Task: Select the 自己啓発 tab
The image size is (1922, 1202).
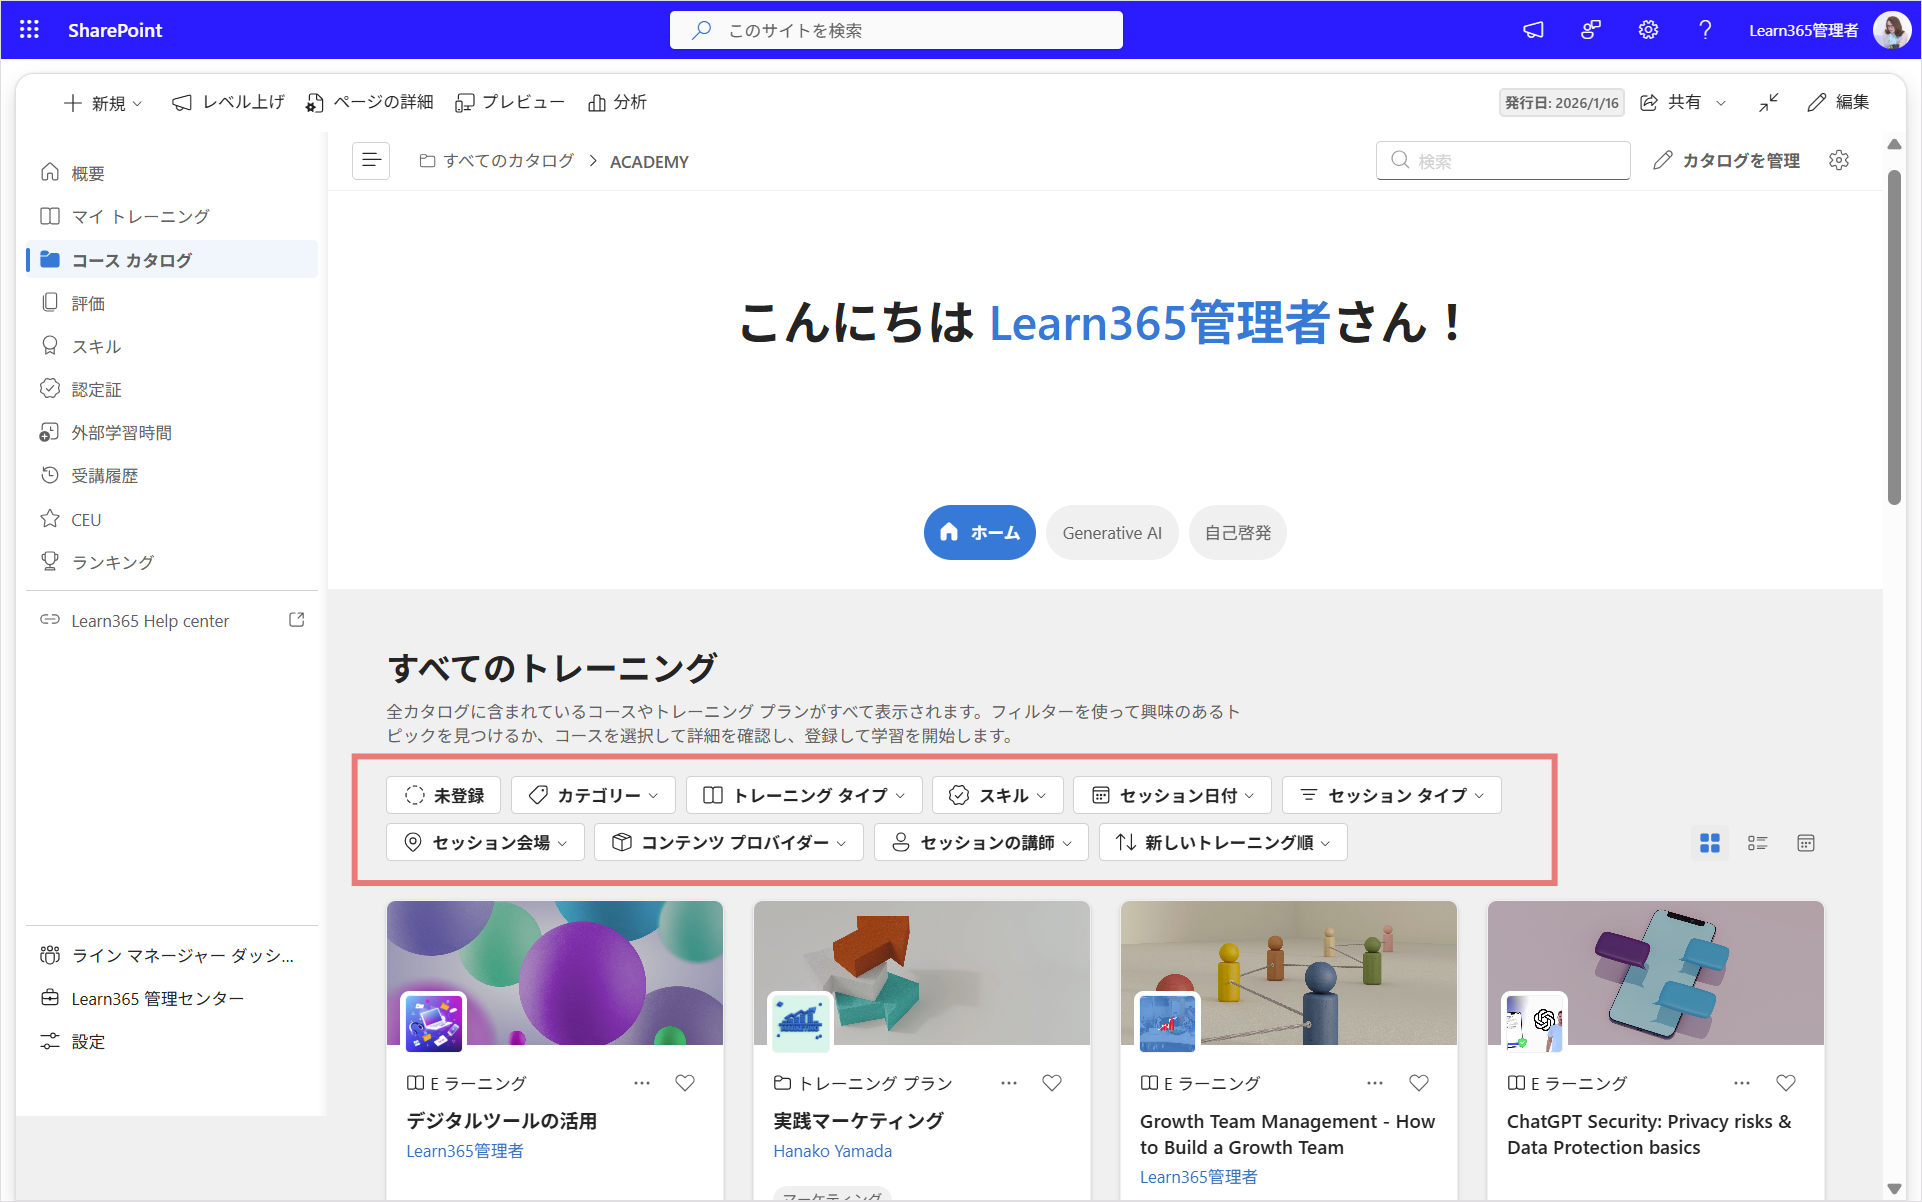Action: (x=1238, y=532)
